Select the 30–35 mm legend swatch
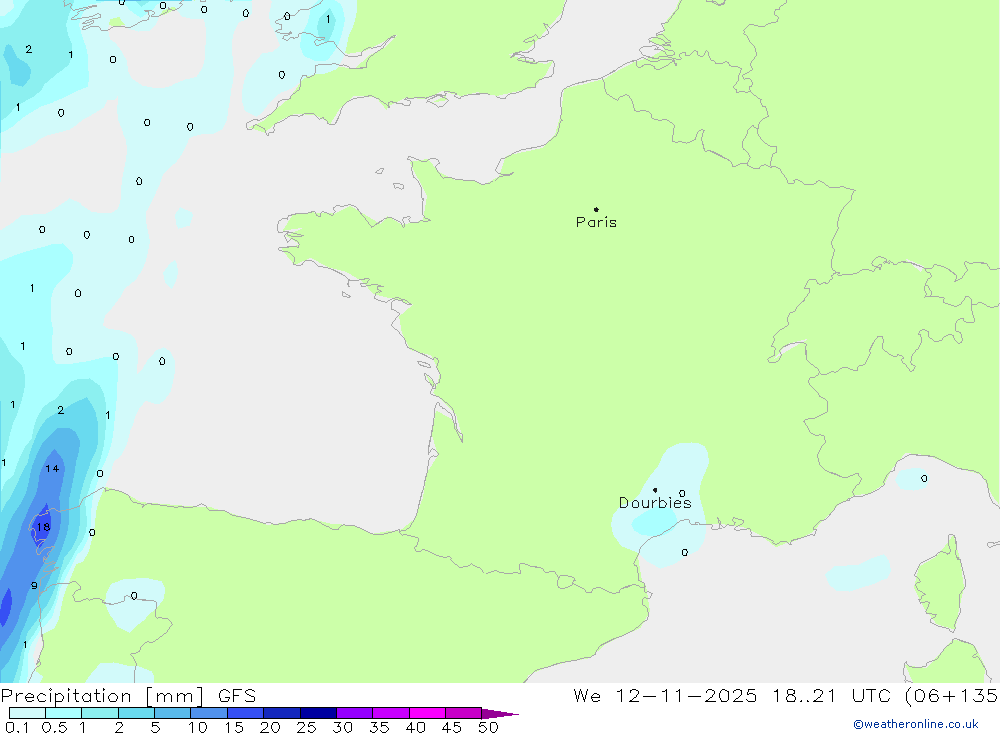 coord(354,713)
